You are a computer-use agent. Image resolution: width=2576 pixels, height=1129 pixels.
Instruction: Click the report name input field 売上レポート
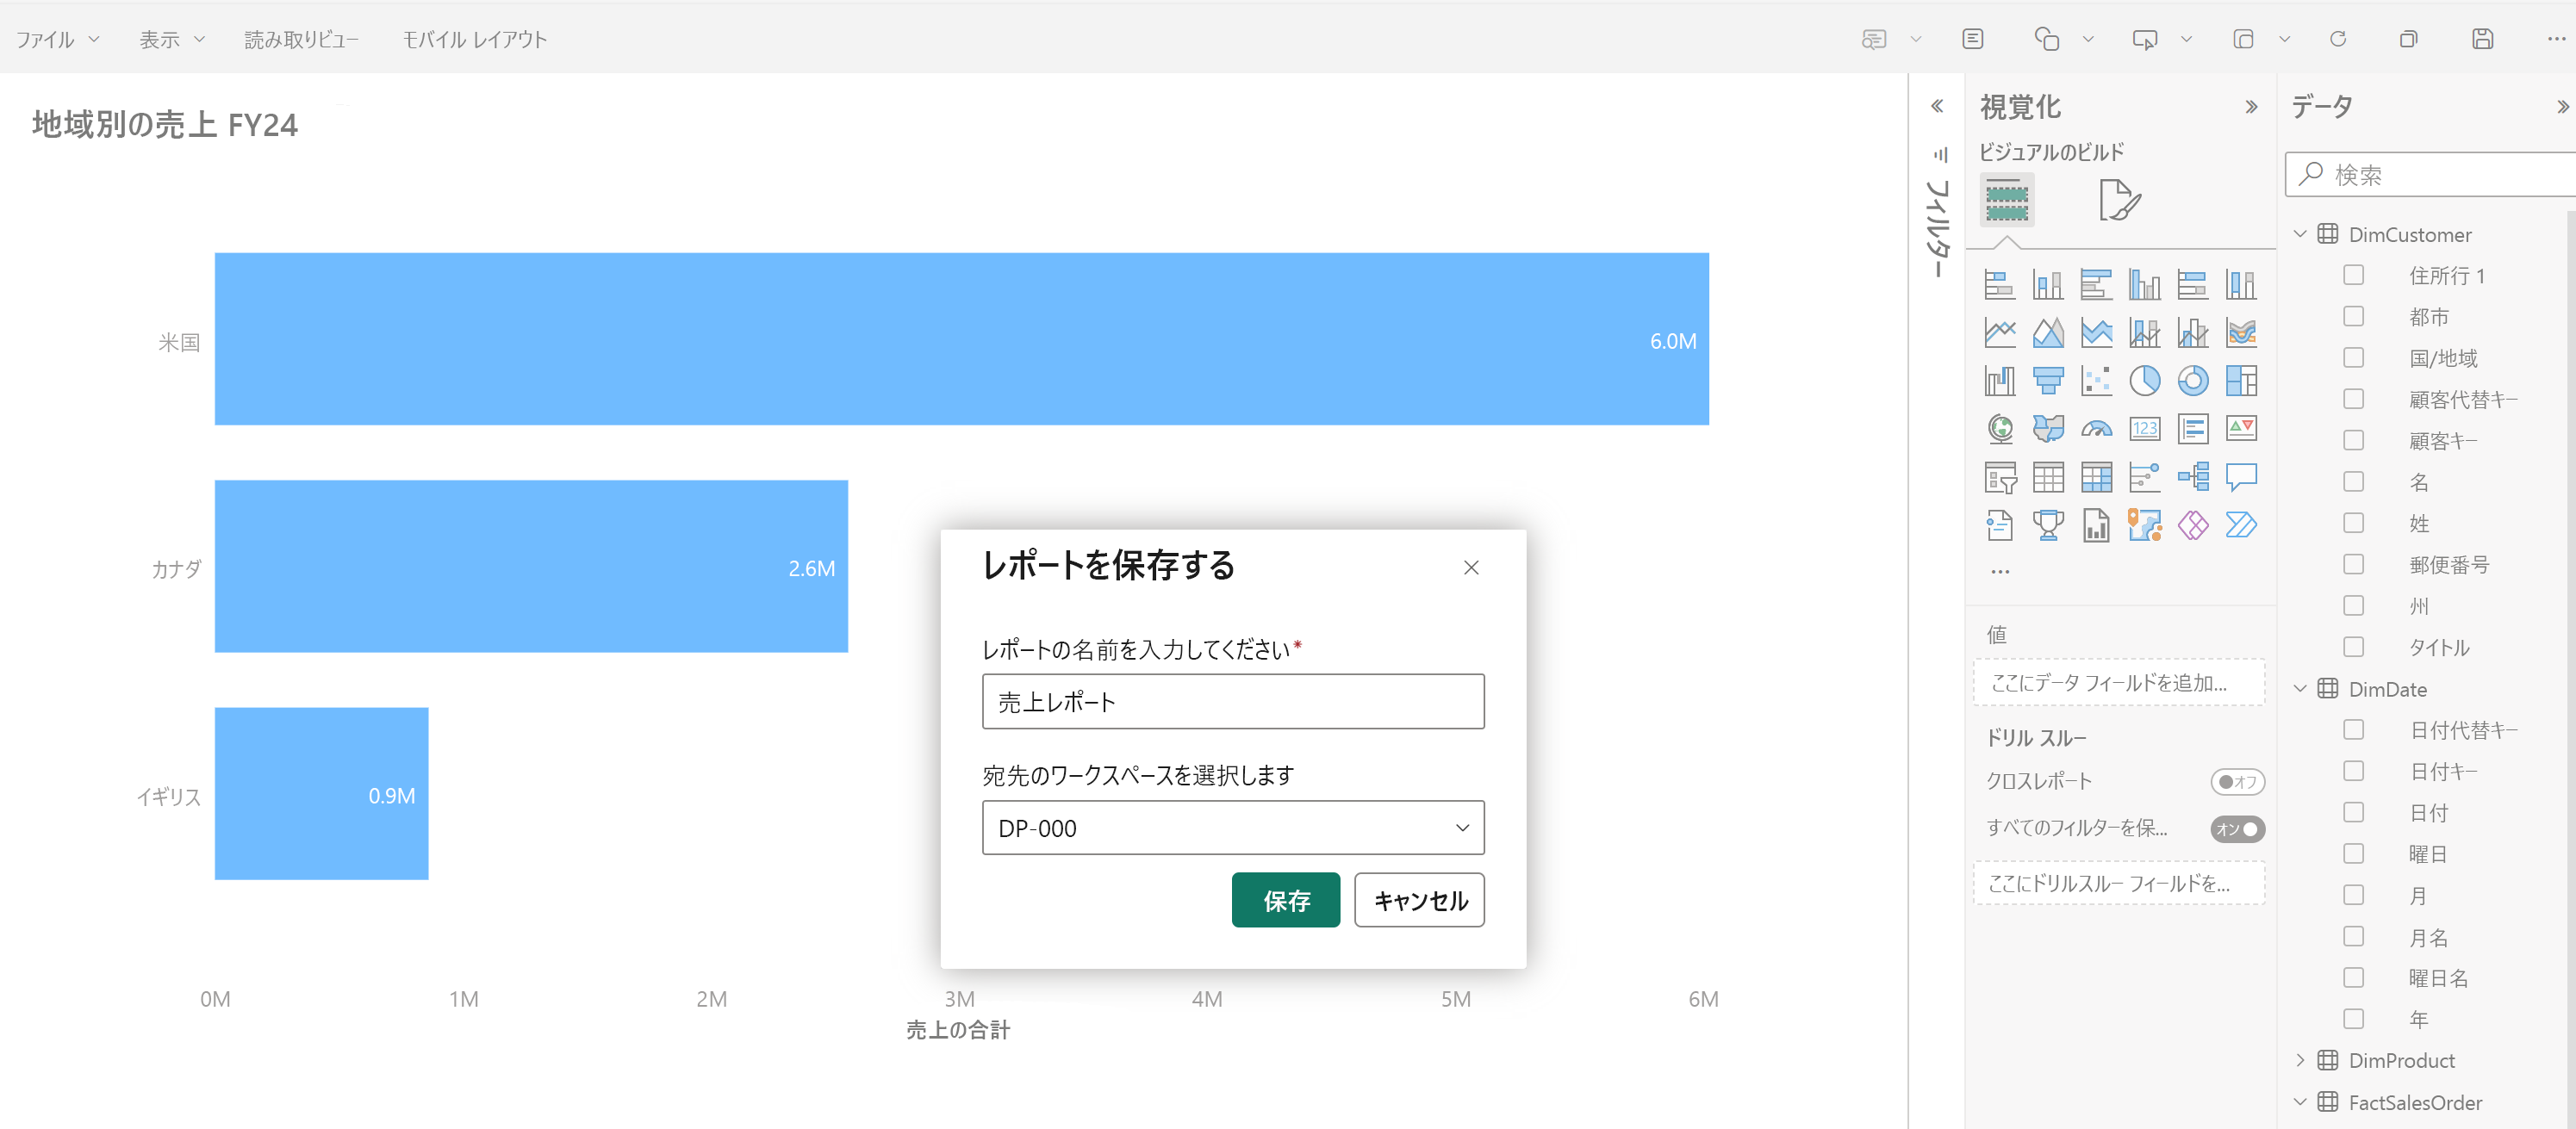[x=1232, y=701]
